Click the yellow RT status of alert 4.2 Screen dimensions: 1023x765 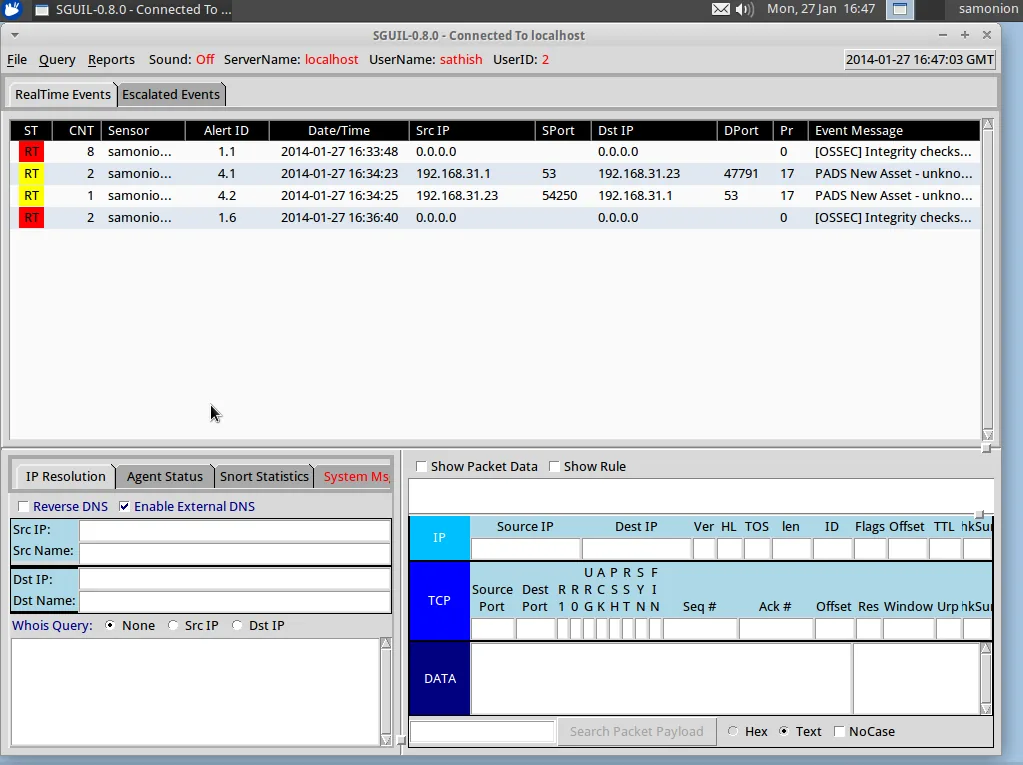[x=31, y=196]
